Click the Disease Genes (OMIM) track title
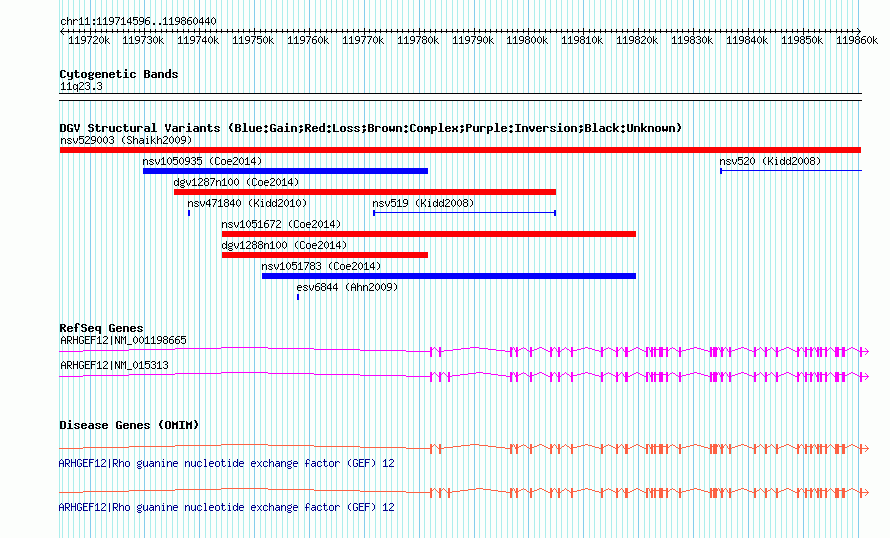The image size is (890, 538). tap(129, 425)
